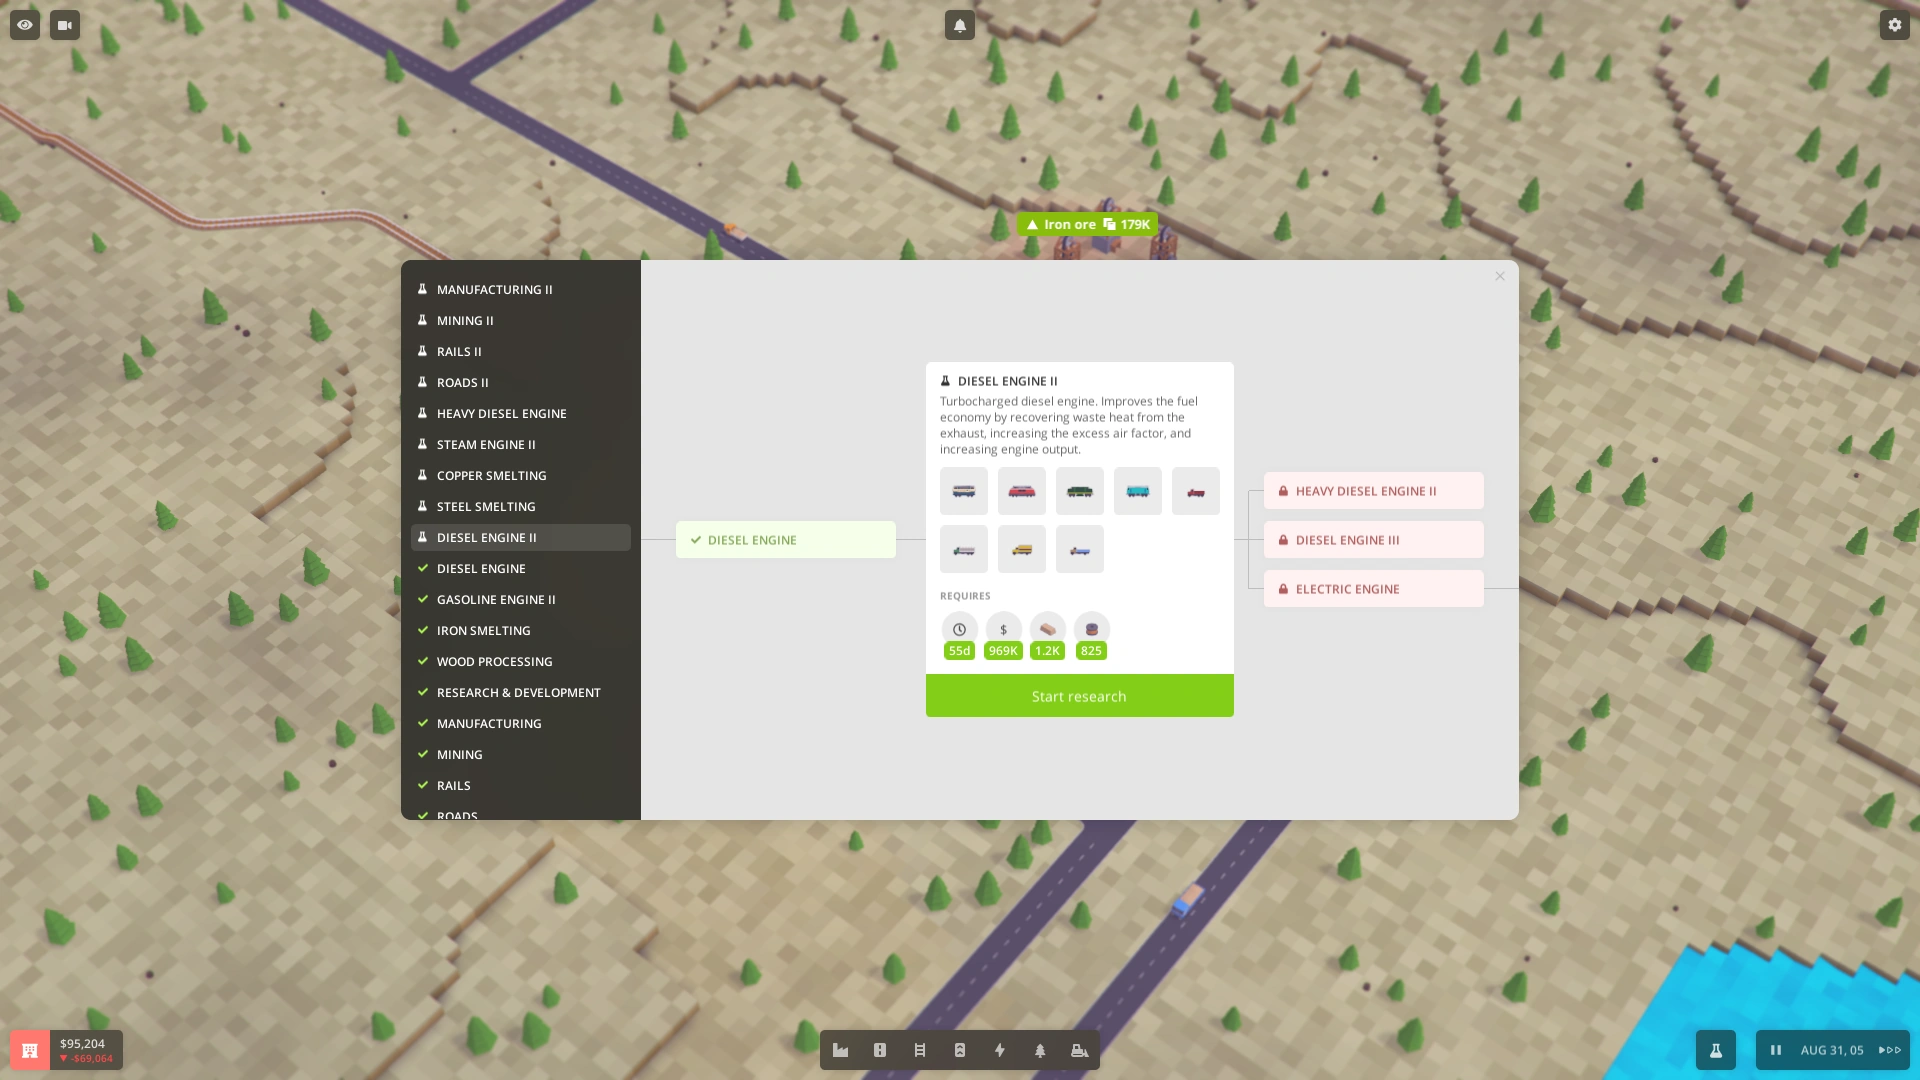Open notifications bell

(x=959, y=25)
